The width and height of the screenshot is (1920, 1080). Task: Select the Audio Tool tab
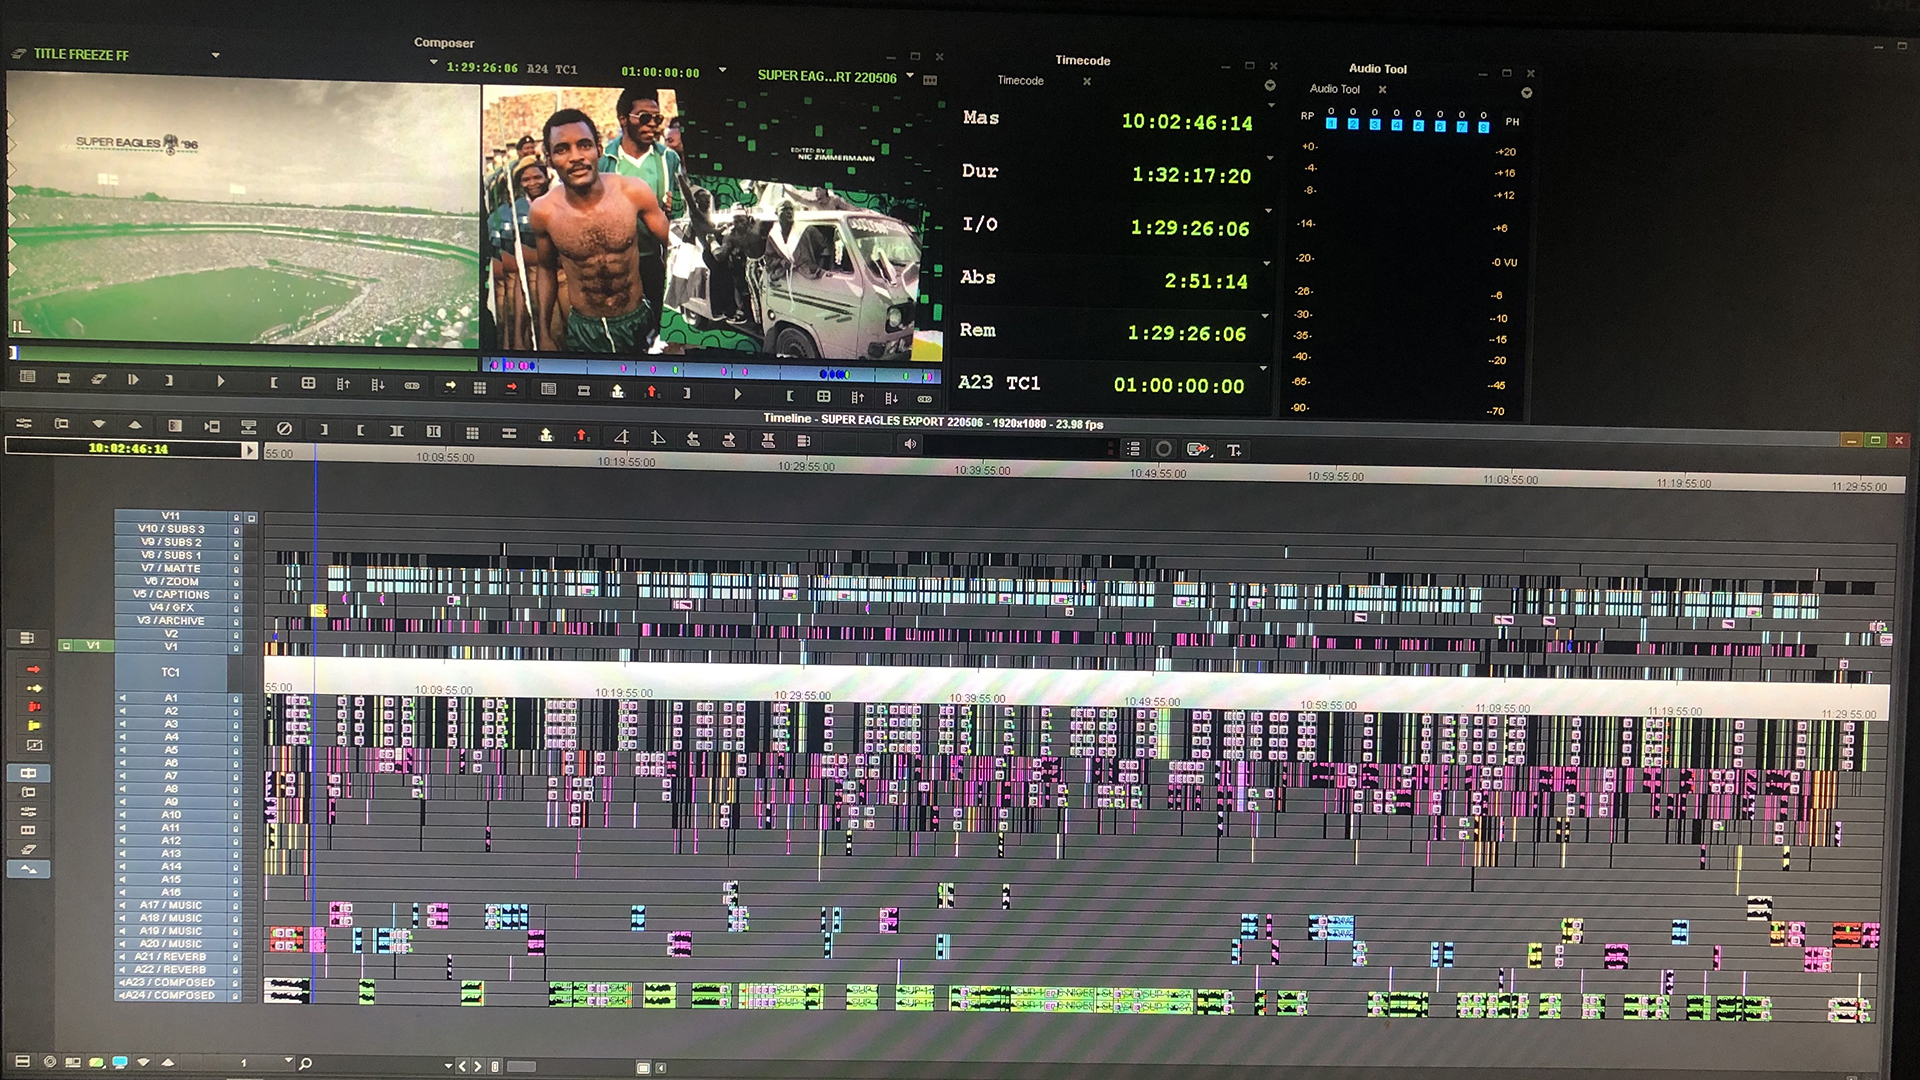(1335, 89)
